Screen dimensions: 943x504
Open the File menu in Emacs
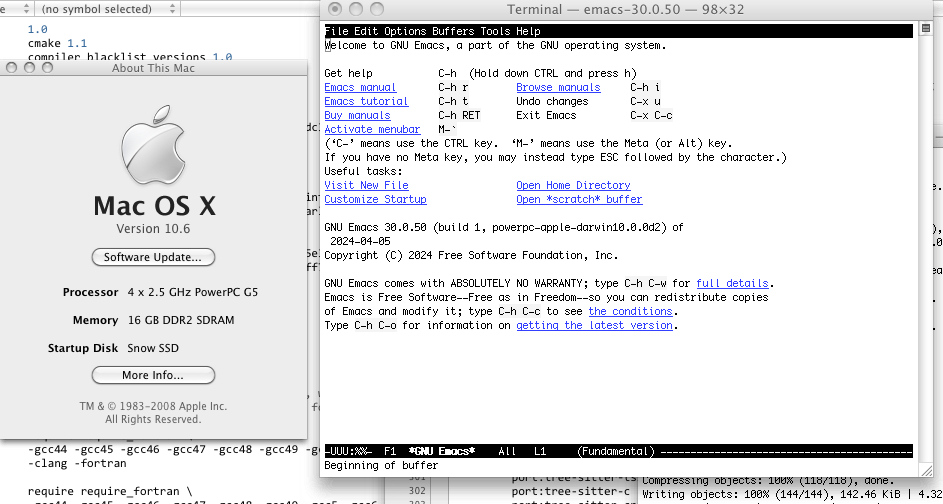click(336, 31)
